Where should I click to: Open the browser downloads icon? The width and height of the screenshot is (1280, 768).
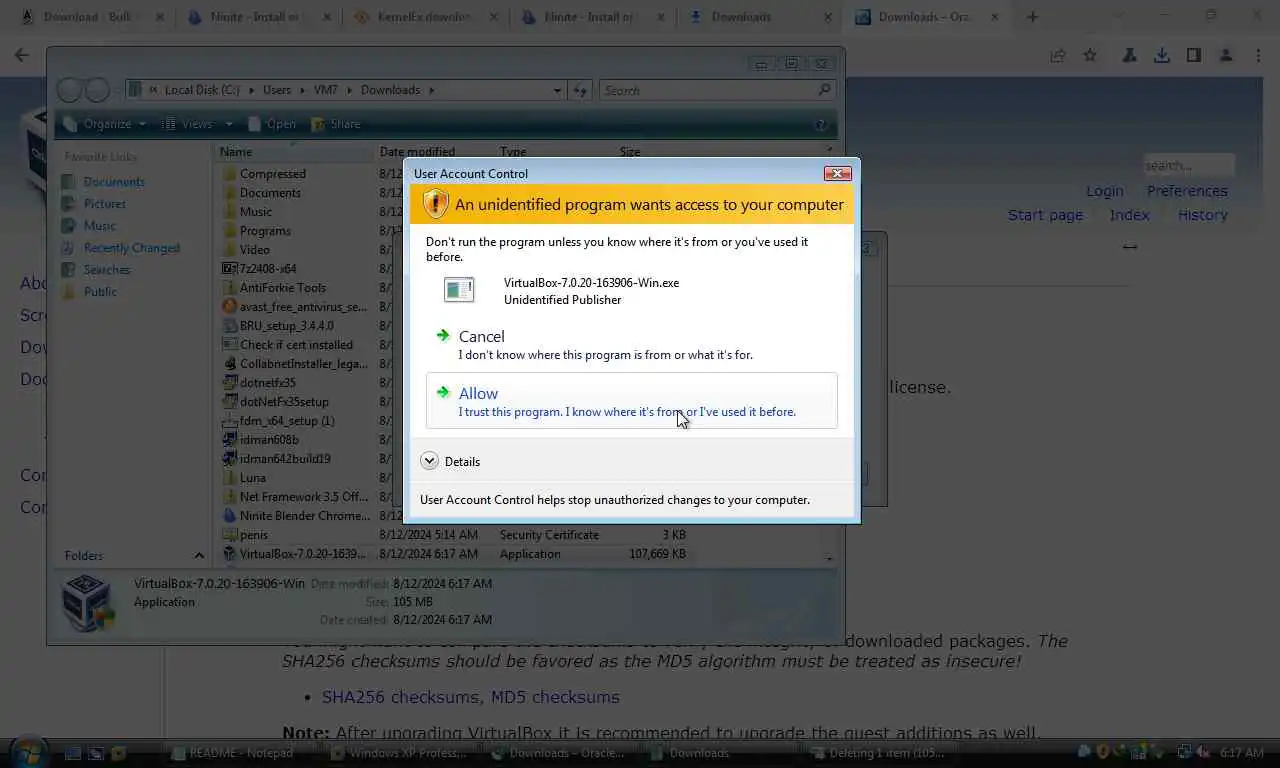pos(1162,56)
